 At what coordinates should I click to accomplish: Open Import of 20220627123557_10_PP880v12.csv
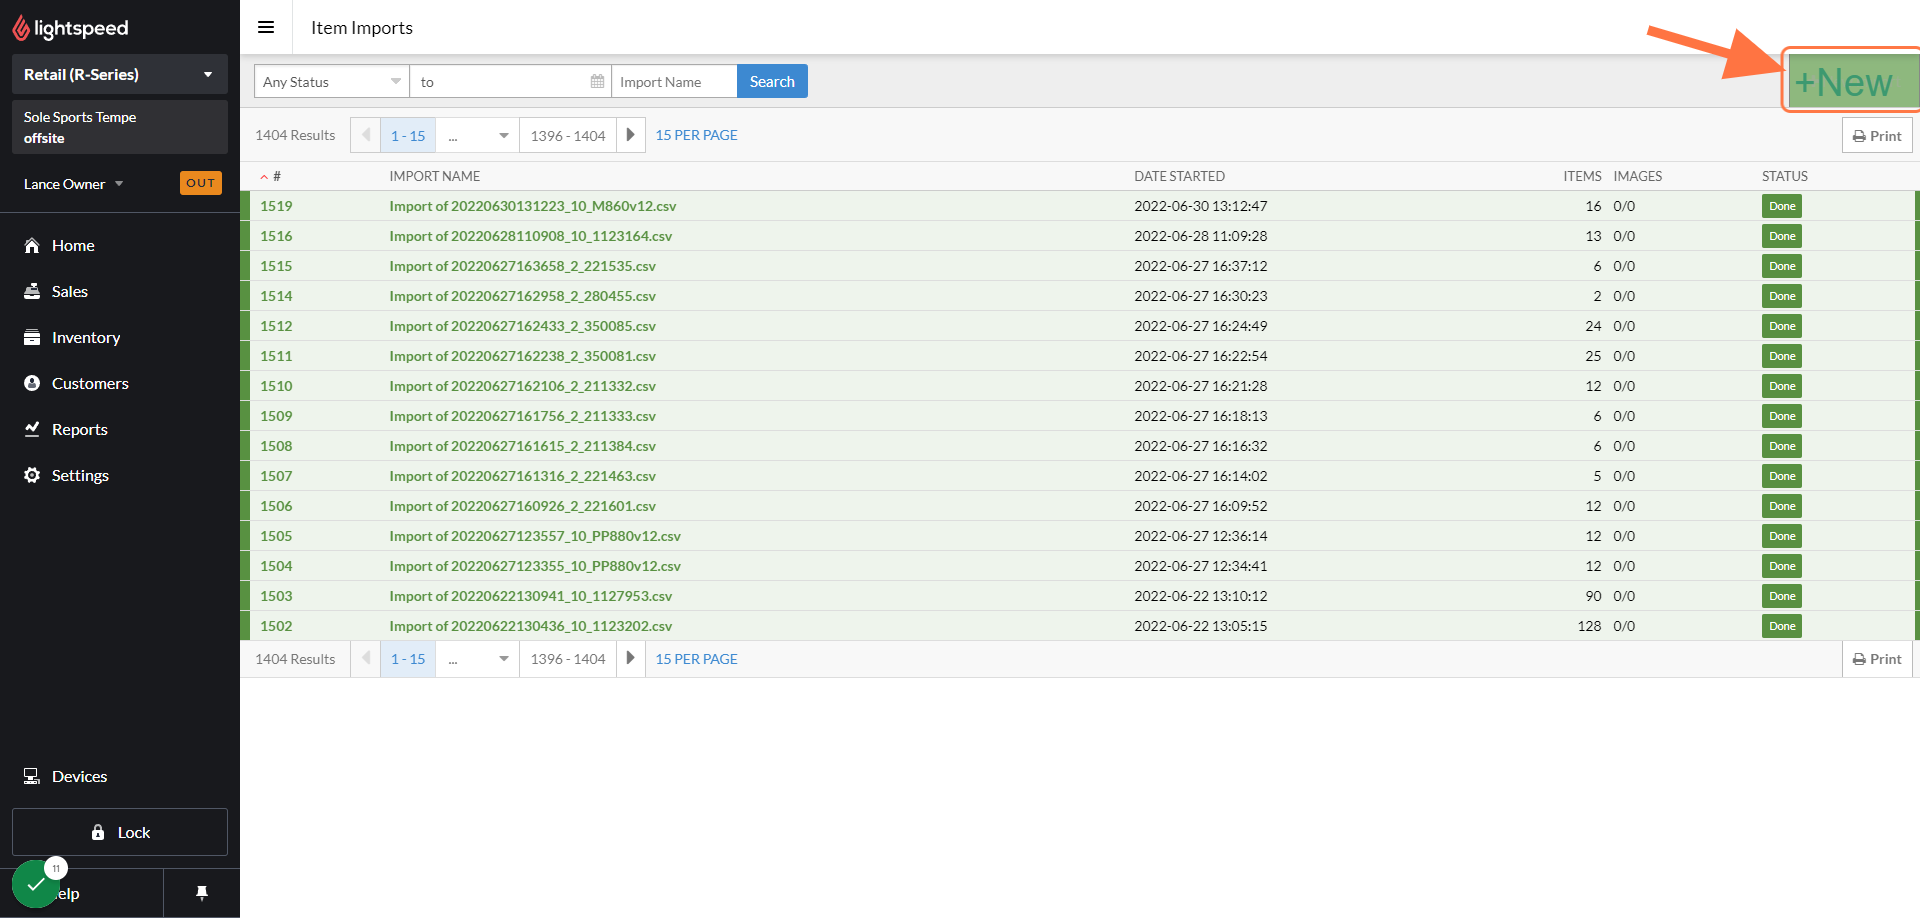535,536
